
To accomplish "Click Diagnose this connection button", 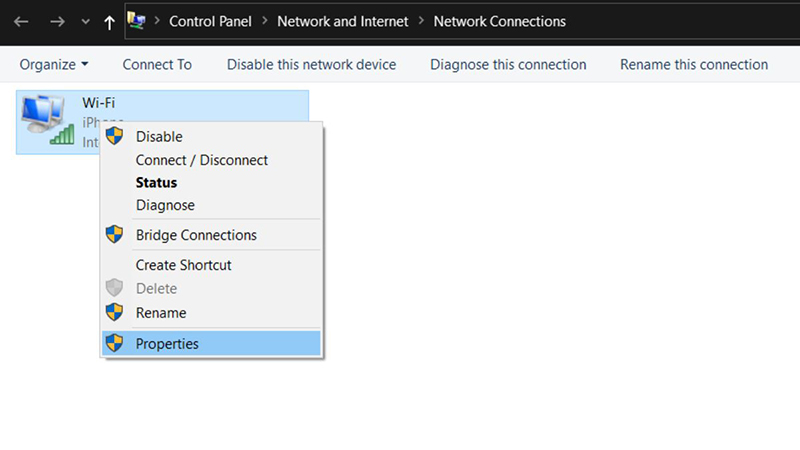I will (x=508, y=64).
